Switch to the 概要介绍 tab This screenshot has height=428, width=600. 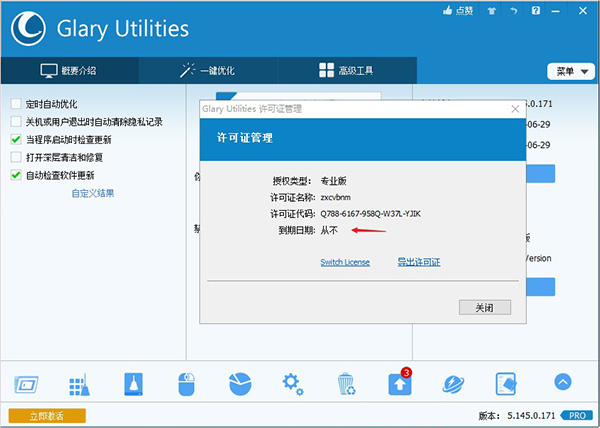(69, 71)
